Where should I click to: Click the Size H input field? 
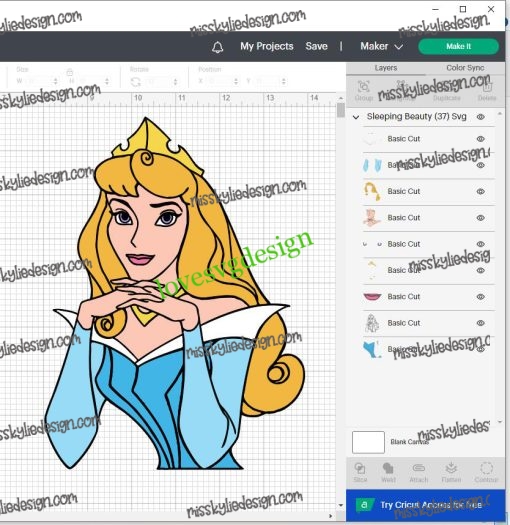pyautogui.click(x=91, y=81)
